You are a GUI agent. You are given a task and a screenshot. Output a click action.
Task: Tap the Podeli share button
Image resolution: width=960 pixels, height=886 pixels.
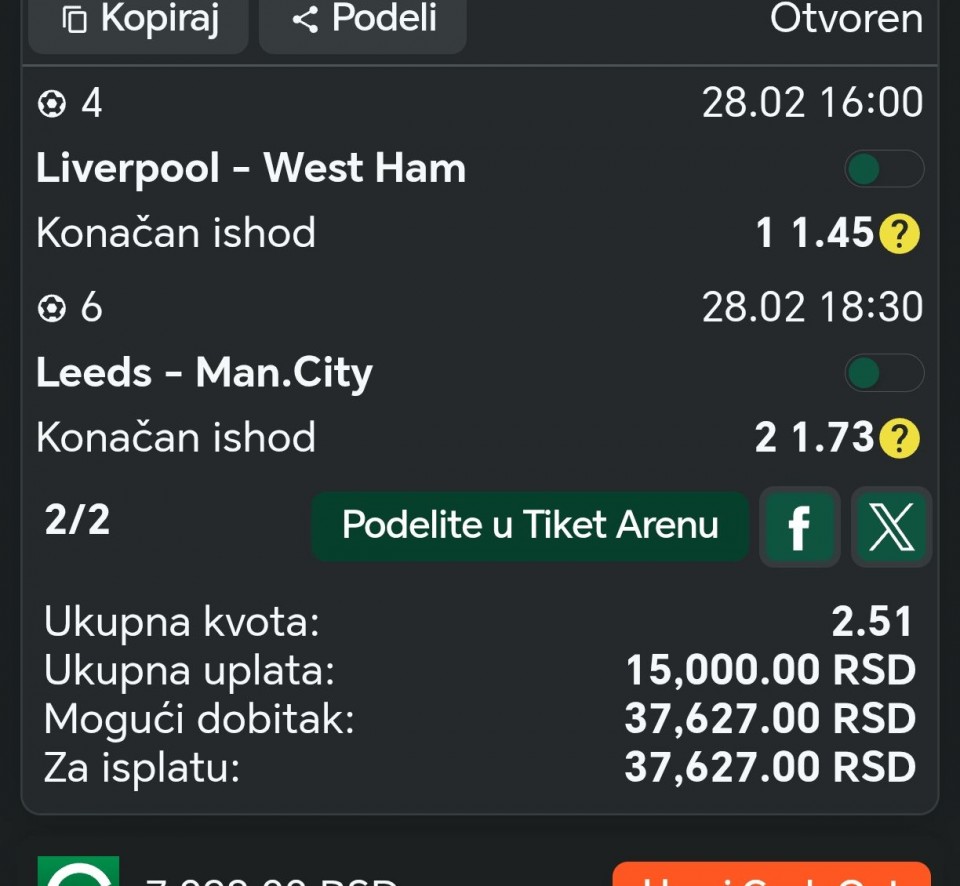point(362,21)
